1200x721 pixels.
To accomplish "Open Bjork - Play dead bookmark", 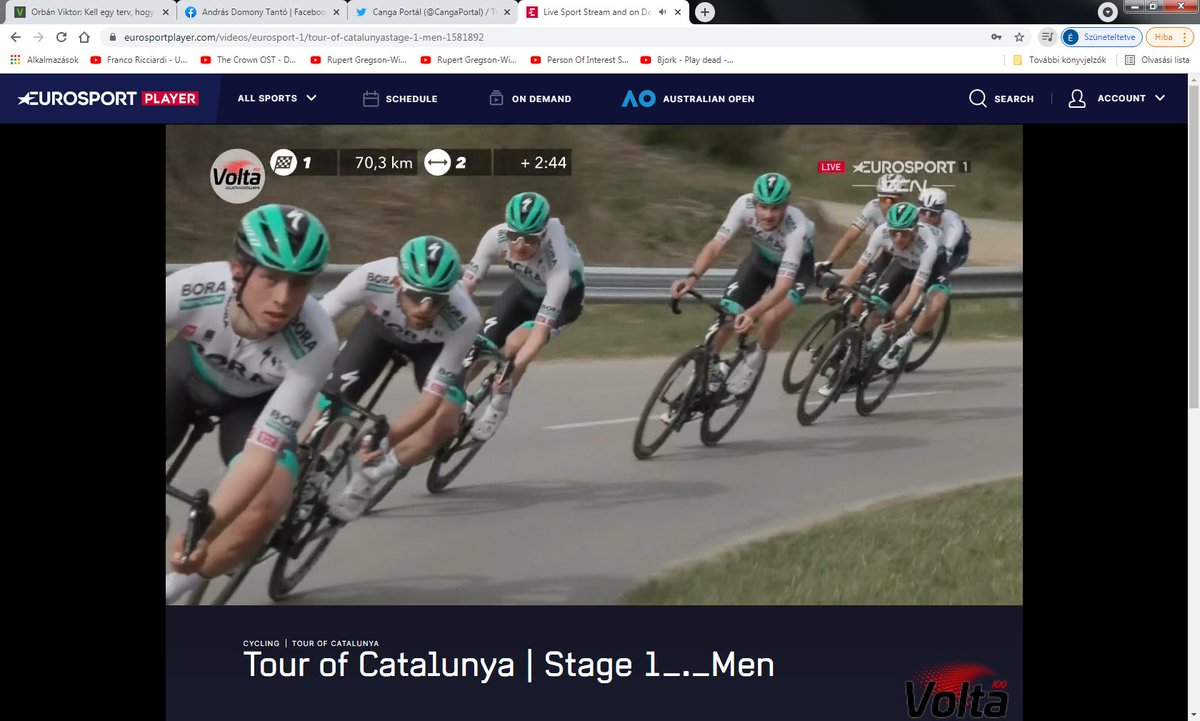I will click(689, 60).
